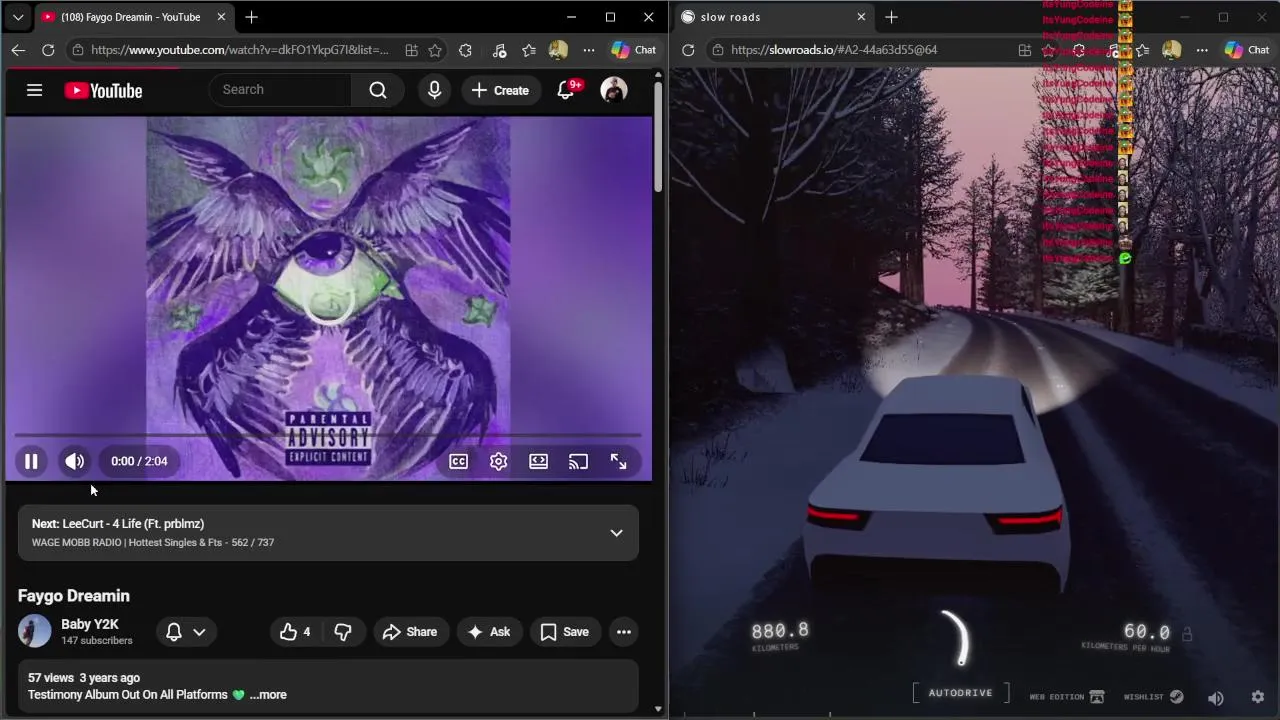The image size is (1280, 720).
Task: Open browser three-dot menu in YouTube window
Action: [x=589, y=50]
